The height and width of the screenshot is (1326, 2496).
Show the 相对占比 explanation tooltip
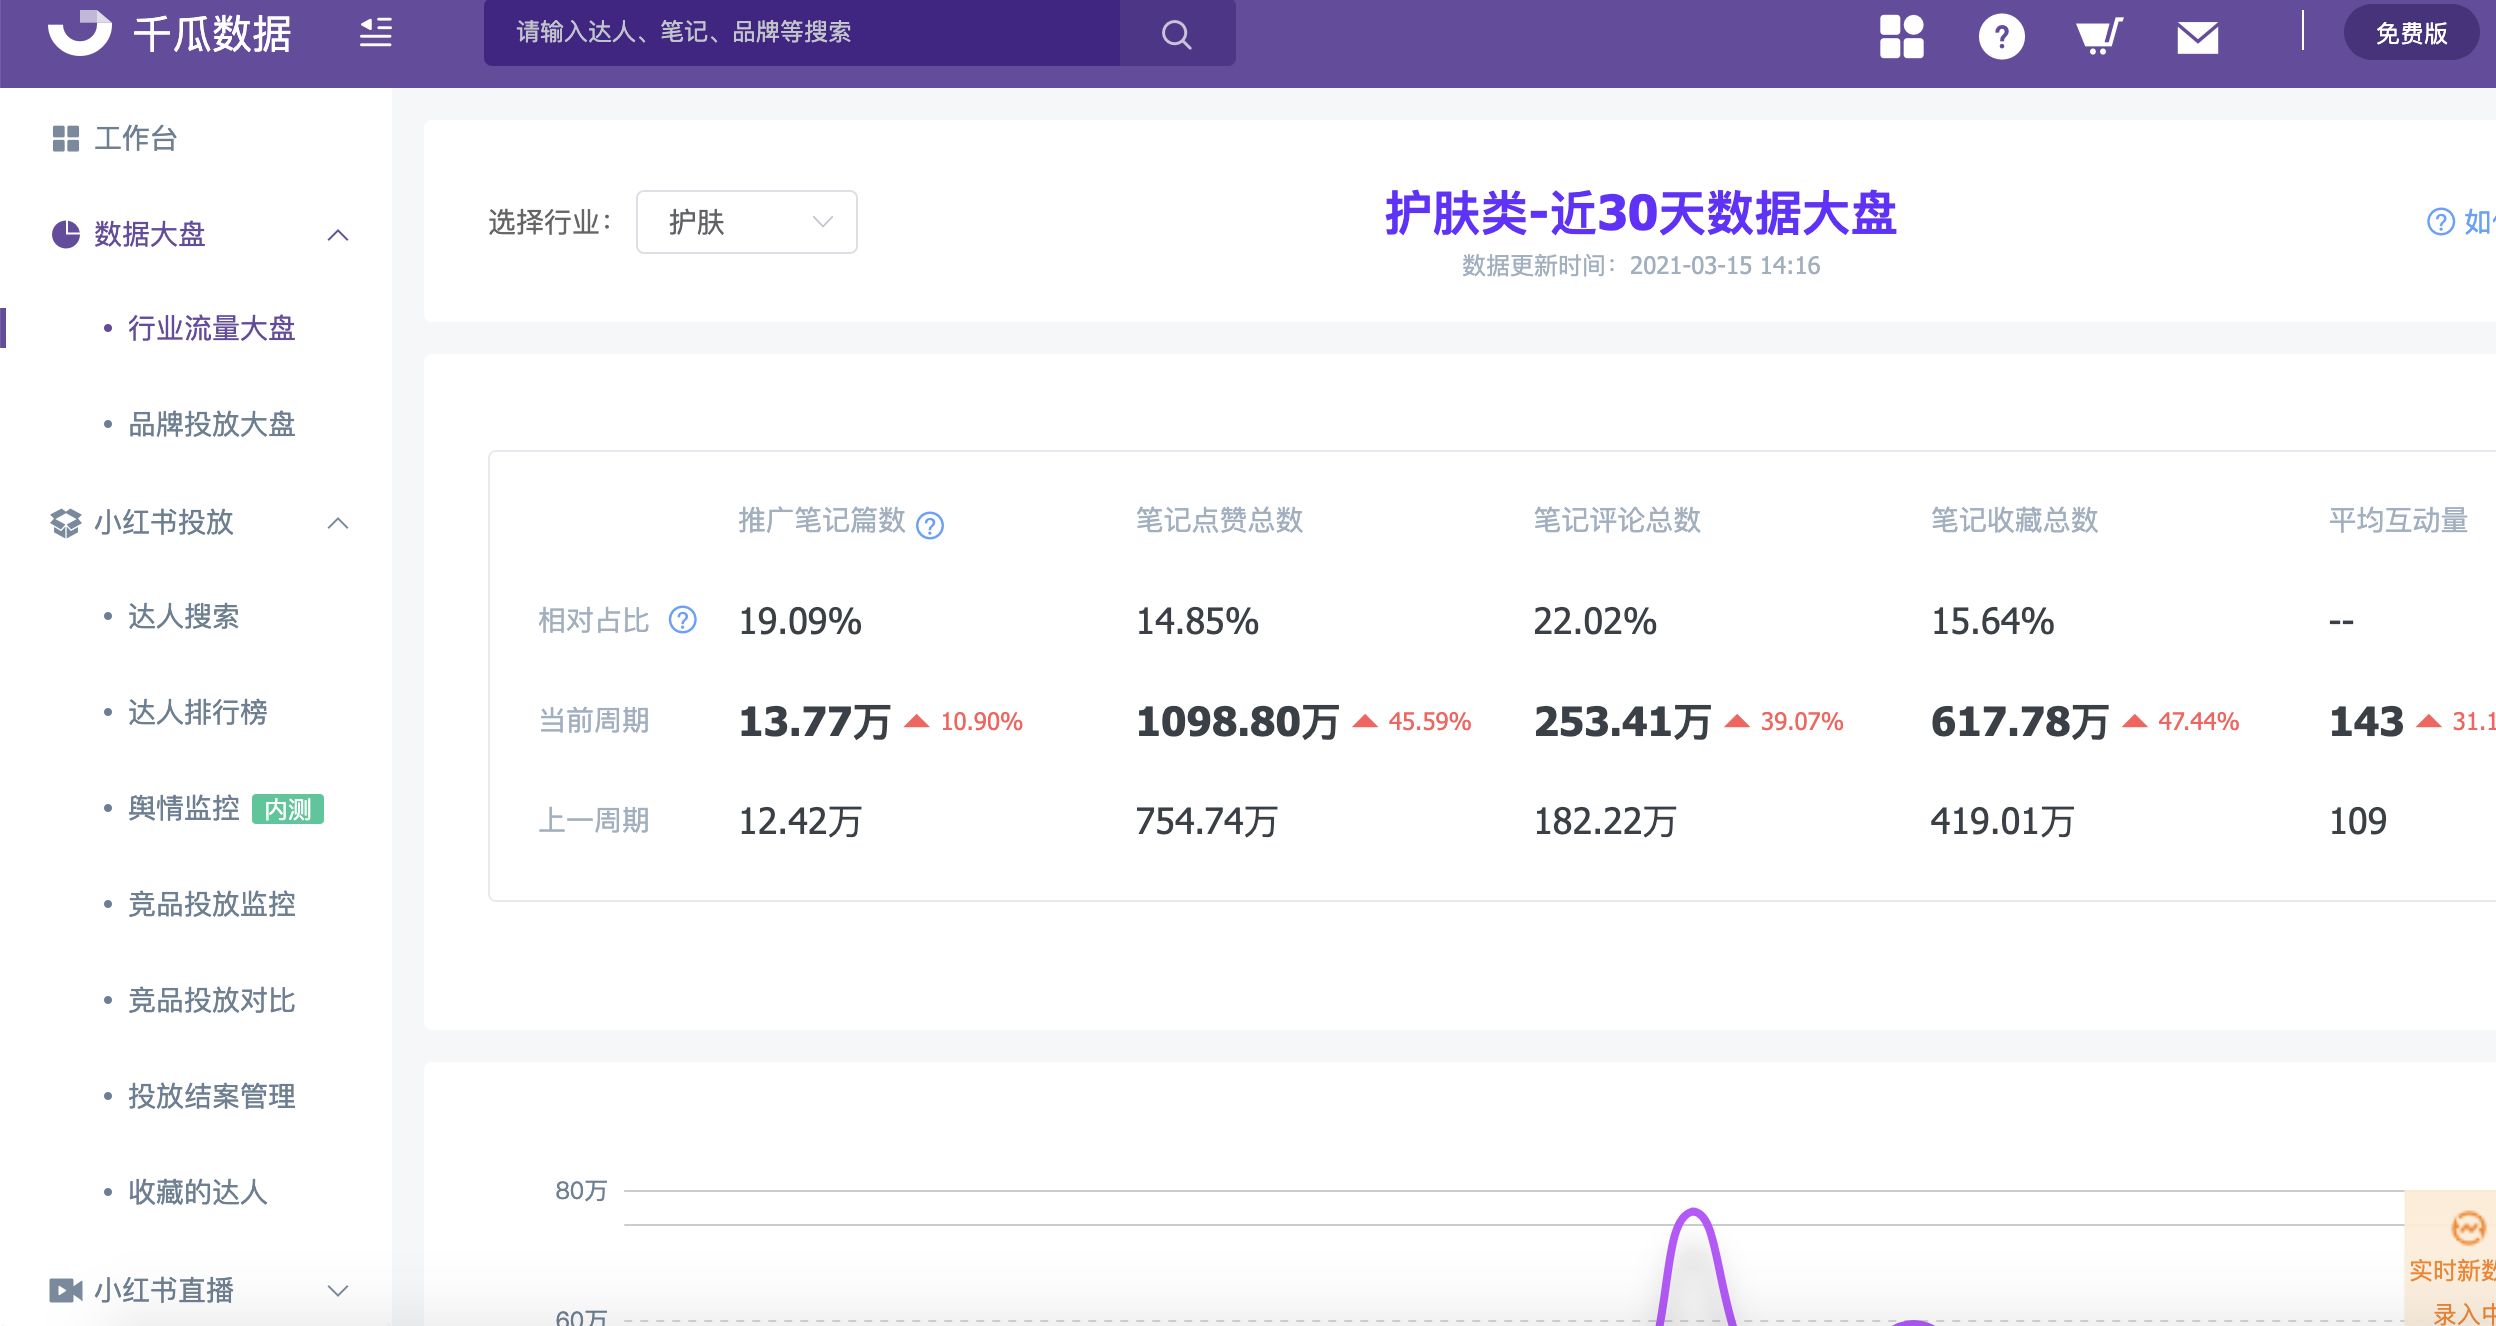(x=681, y=621)
